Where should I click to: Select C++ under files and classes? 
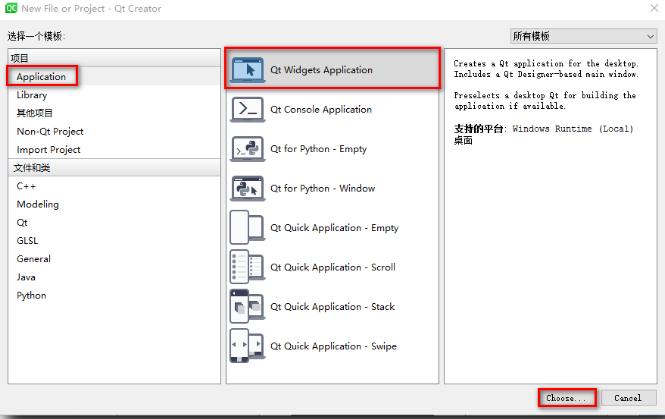[26, 186]
